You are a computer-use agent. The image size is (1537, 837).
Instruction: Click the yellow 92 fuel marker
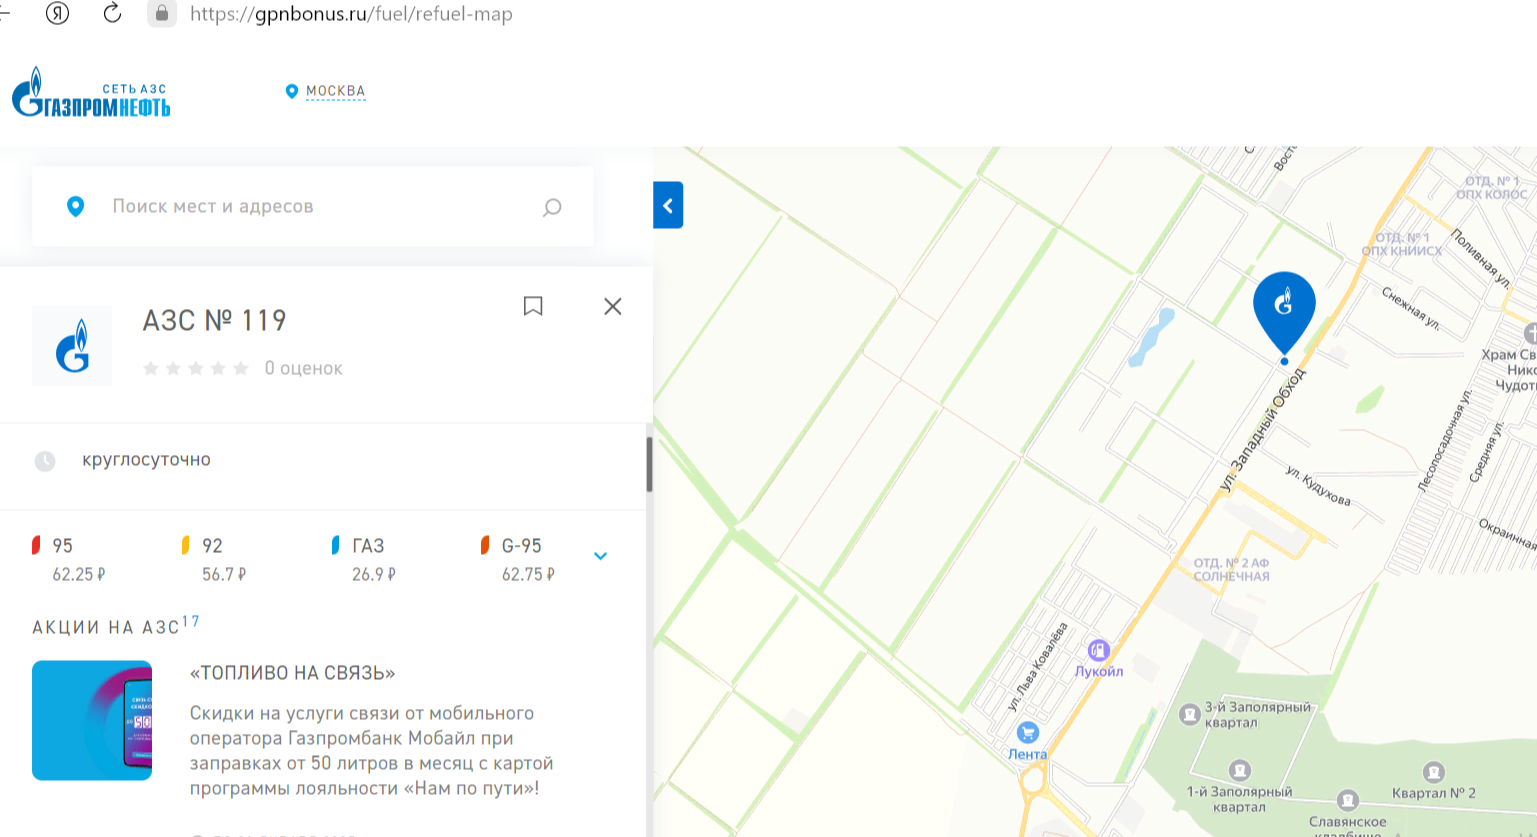185,545
